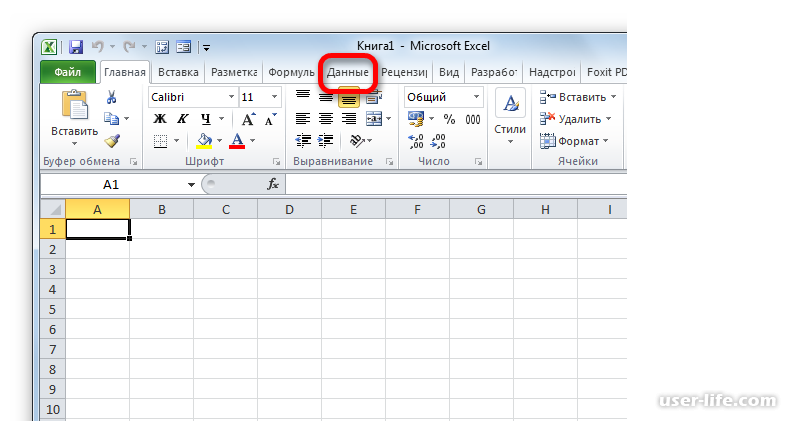The image size is (792, 421).
Task: Click into the Name Box showing A1
Action: tap(112, 184)
